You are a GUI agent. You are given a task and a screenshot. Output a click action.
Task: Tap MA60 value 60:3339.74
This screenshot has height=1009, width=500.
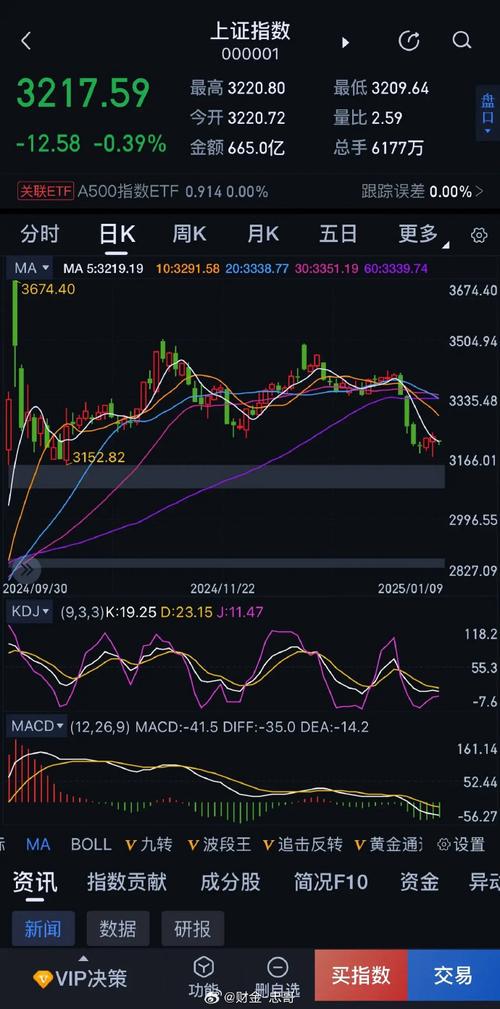point(396,268)
